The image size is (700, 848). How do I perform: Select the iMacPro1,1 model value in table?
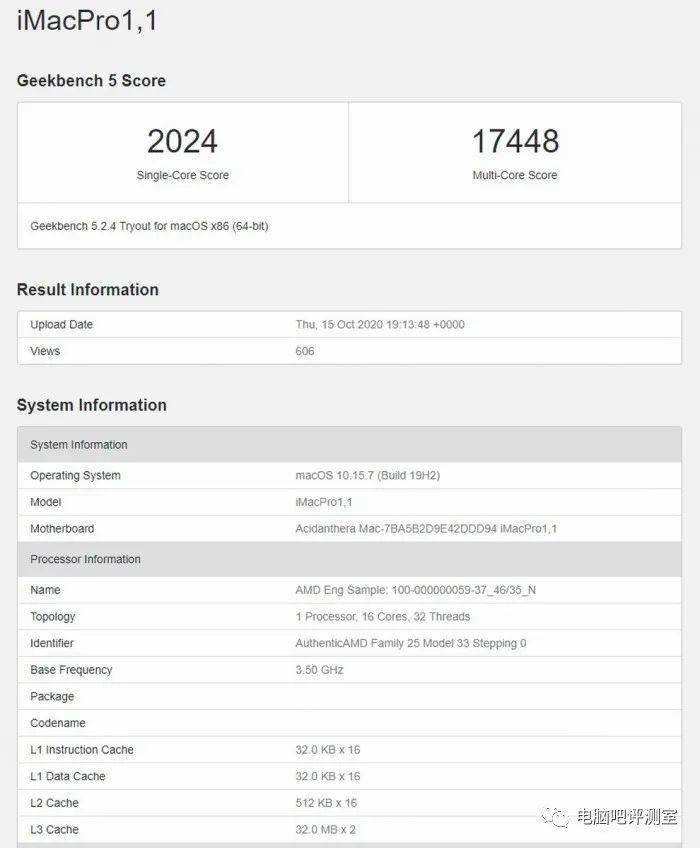(323, 502)
